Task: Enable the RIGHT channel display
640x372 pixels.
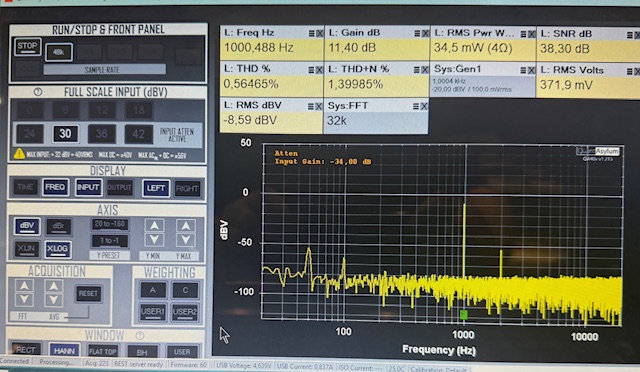Action: pos(187,189)
